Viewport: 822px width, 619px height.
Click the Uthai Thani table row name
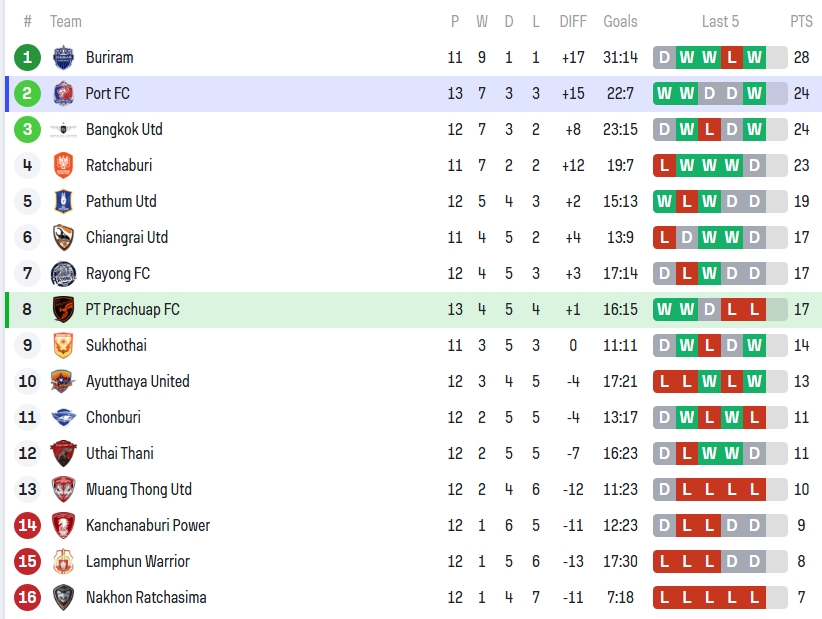coord(120,453)
